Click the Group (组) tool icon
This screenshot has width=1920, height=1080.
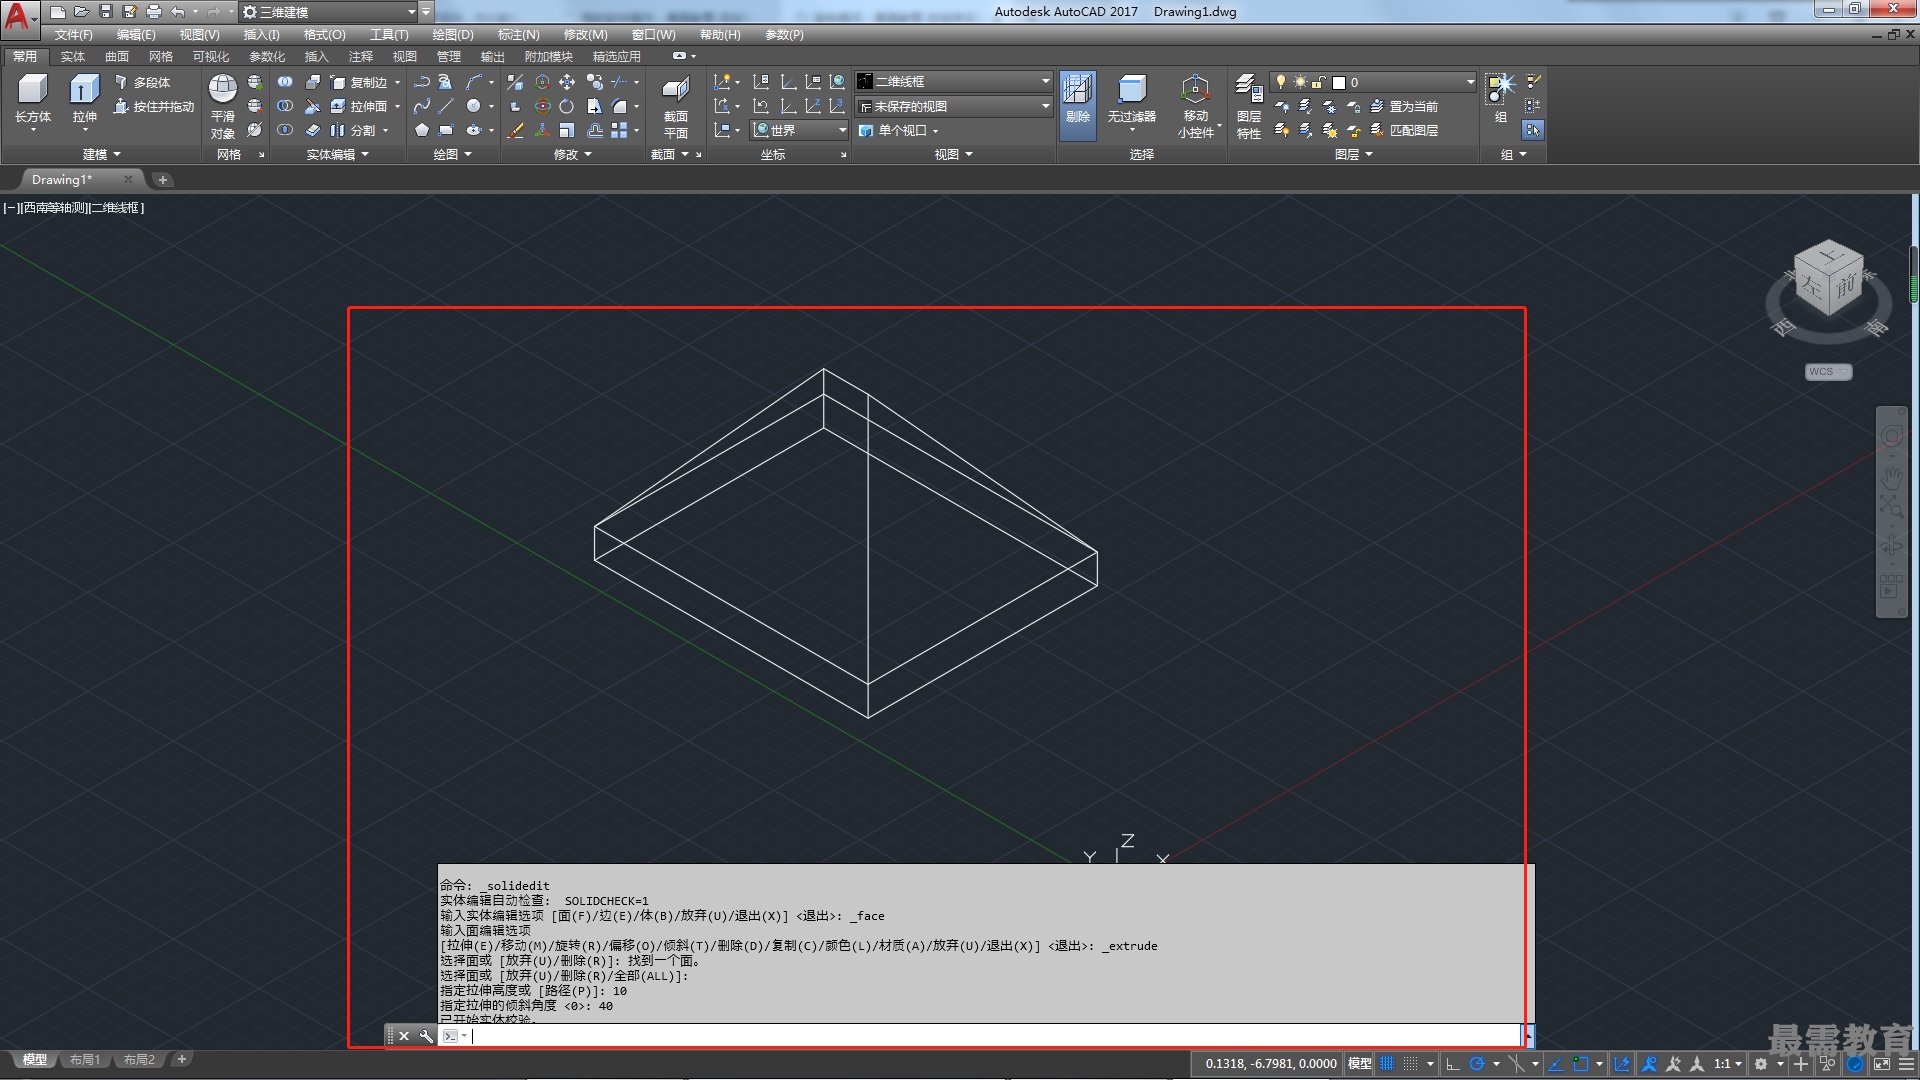pos(1500,98)
